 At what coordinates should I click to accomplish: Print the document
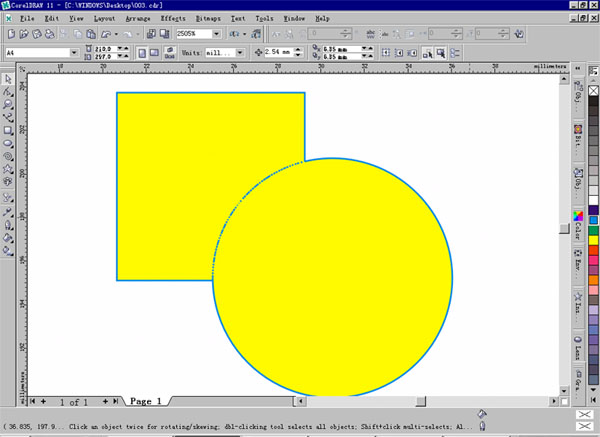click(x=50, y=34)
